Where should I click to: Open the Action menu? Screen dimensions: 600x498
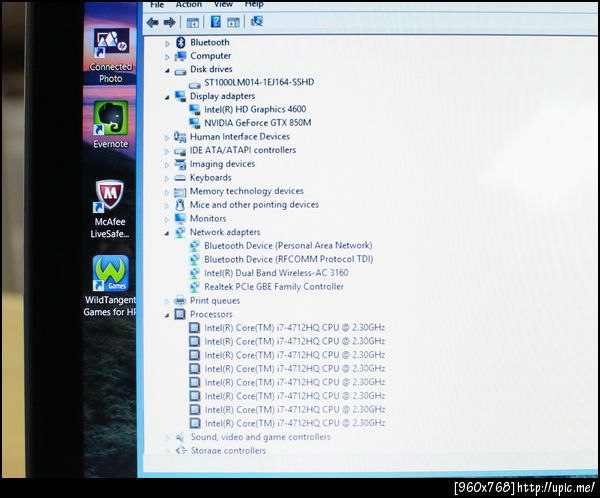tap(189, 5)
